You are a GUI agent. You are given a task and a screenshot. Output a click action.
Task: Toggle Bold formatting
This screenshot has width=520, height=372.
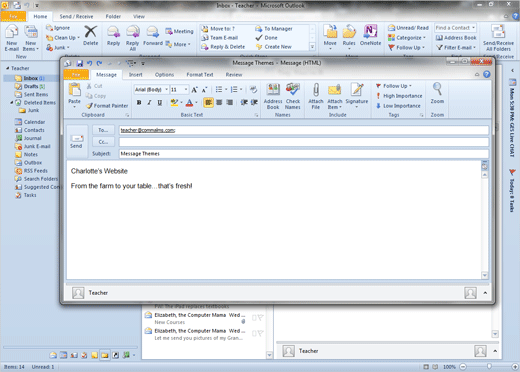[139, 103]
